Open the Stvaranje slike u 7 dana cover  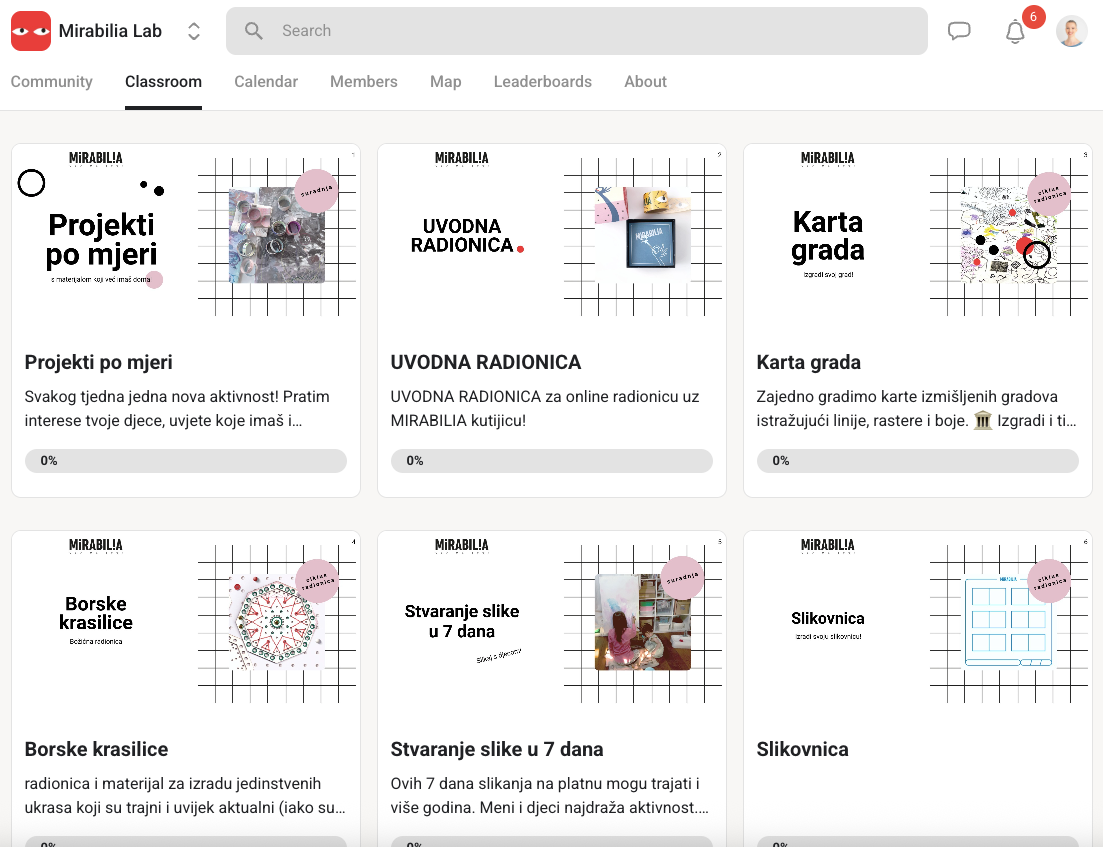tap(552, 628)
